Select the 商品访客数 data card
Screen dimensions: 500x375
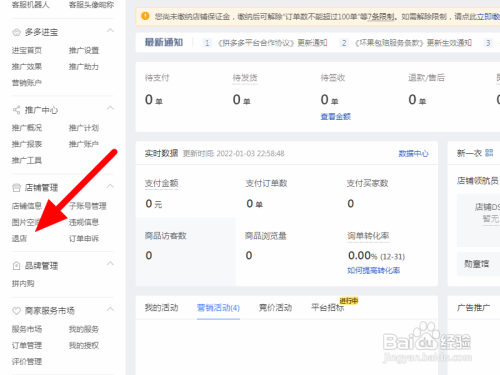coord(186,251)
